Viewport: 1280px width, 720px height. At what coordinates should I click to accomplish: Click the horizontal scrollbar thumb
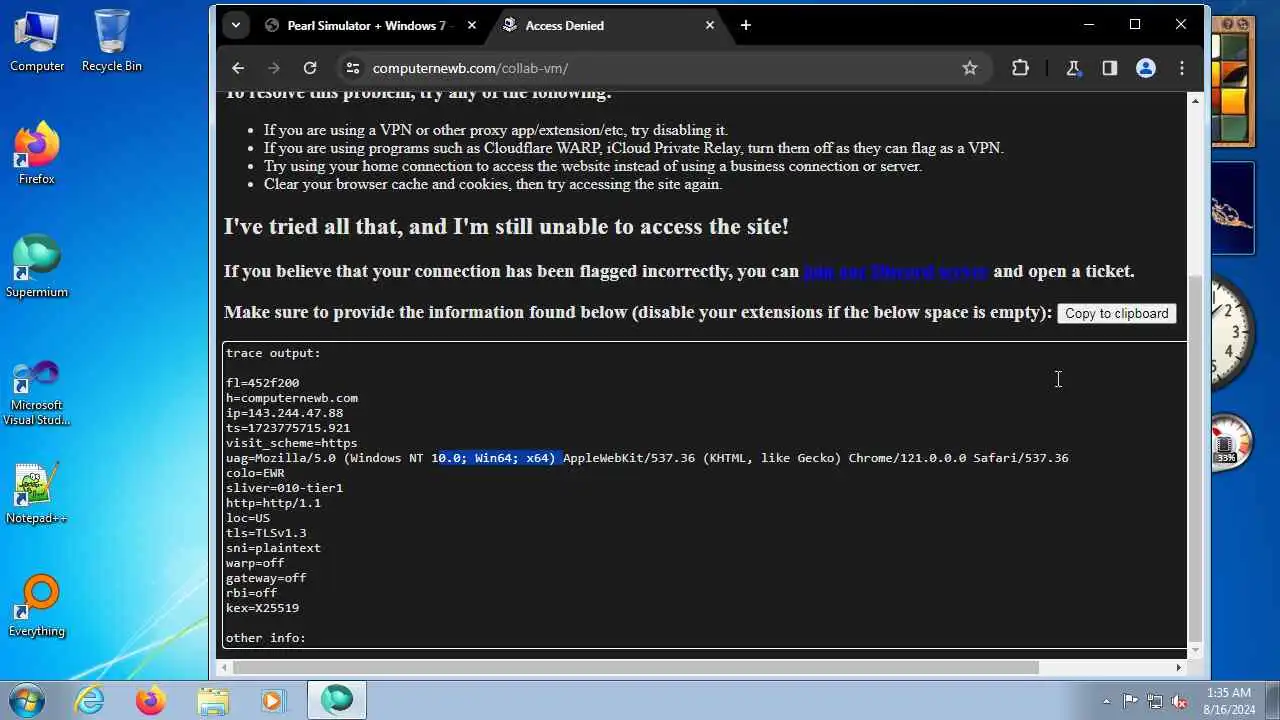point(635,668)
